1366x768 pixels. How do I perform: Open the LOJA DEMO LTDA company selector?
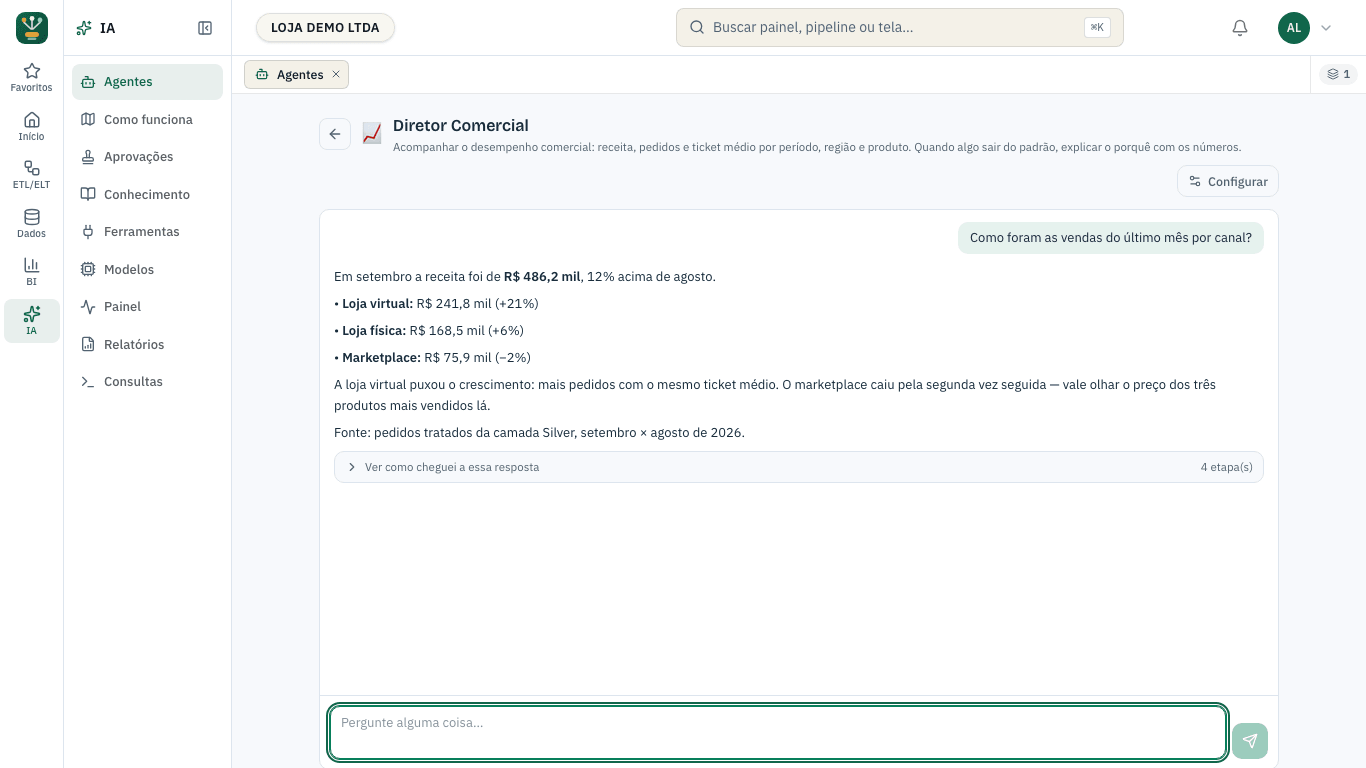(x=325, y=28)
